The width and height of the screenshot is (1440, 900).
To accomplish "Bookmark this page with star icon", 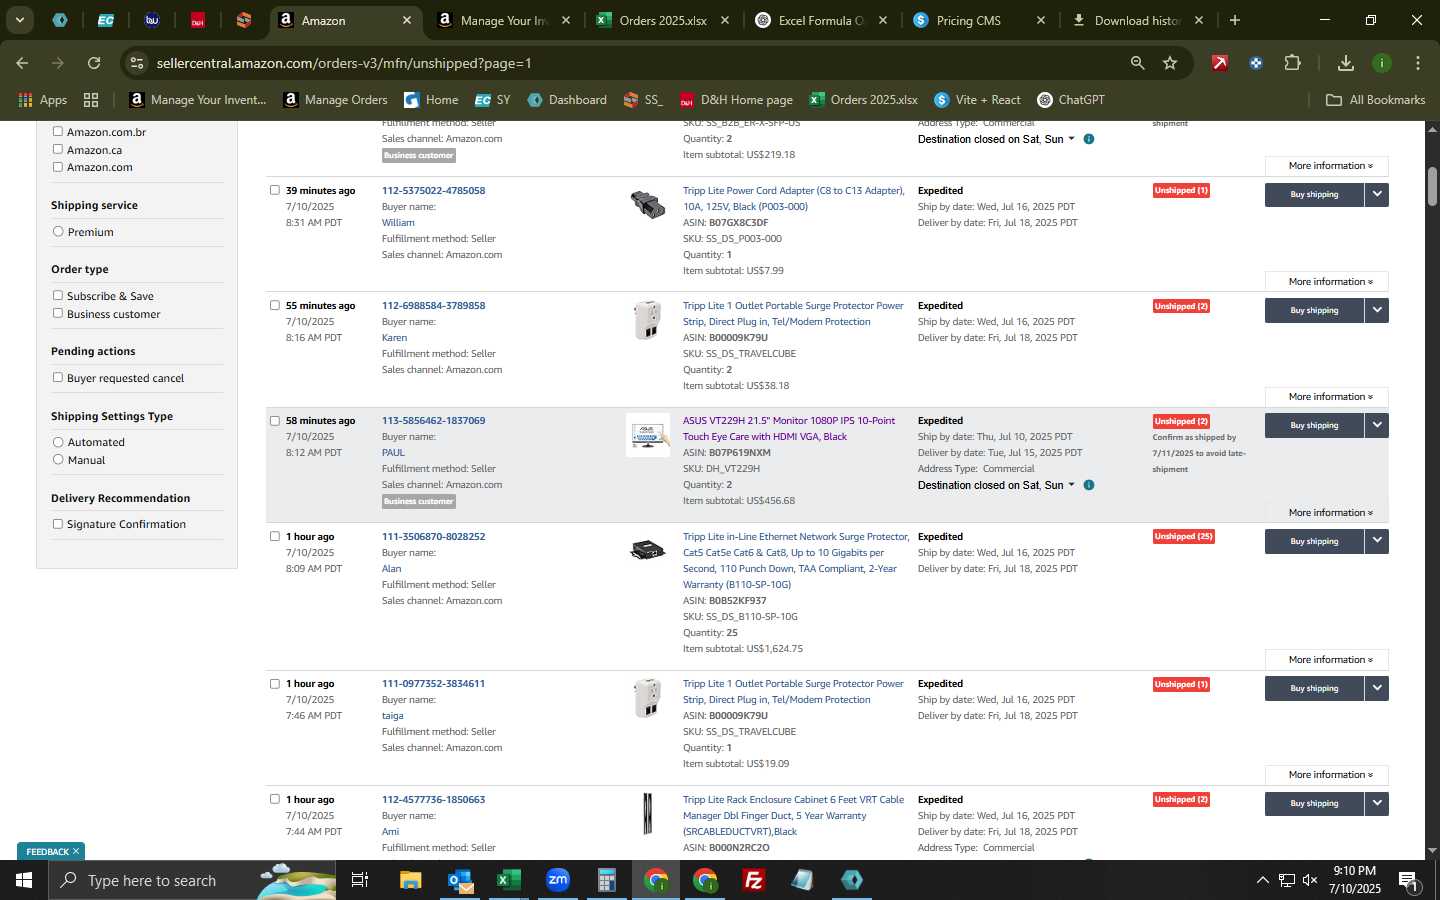I will click(x=1170, y=63).
